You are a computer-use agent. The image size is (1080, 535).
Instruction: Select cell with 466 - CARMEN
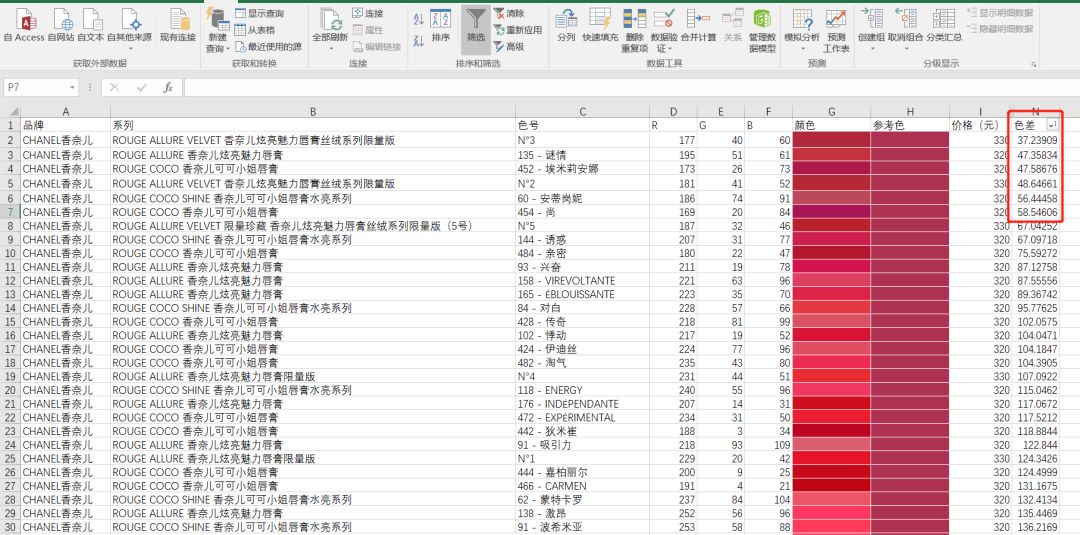(x=583, y=485)
